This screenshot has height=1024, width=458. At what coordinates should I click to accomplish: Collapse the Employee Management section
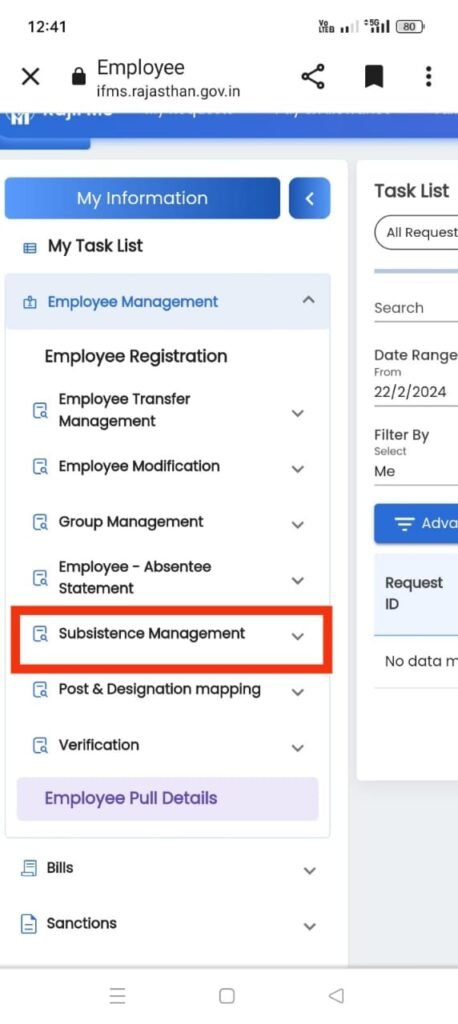[x=309, y=300]
